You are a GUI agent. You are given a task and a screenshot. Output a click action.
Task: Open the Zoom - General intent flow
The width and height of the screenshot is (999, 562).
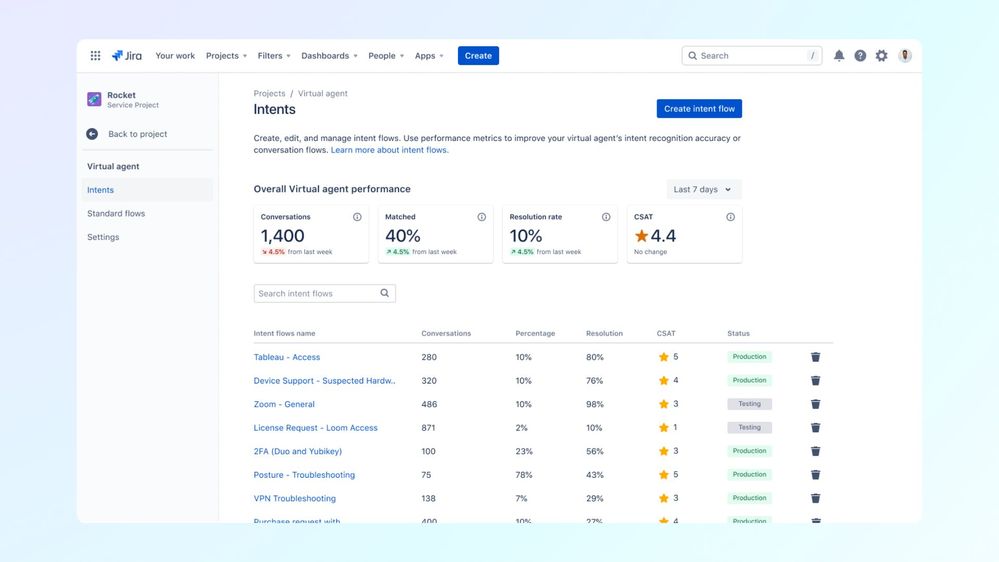pos(284,404)
